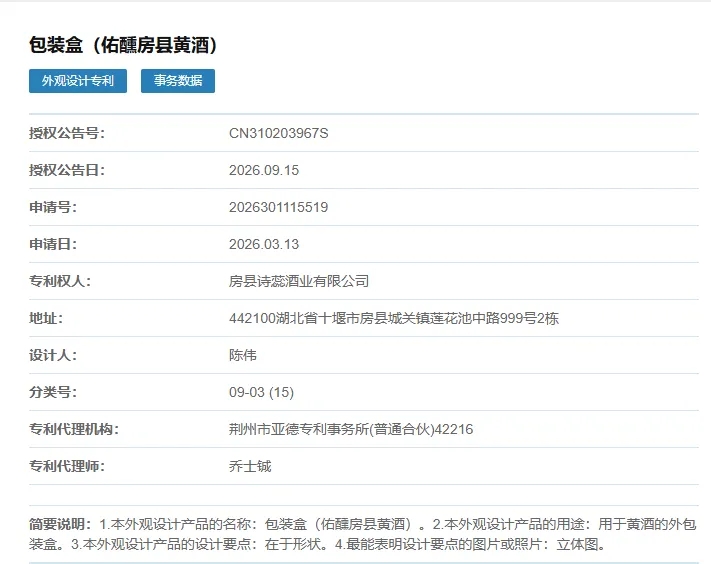Click the 专利代理机构 field label
711x564 pixels.
(74, 429)
